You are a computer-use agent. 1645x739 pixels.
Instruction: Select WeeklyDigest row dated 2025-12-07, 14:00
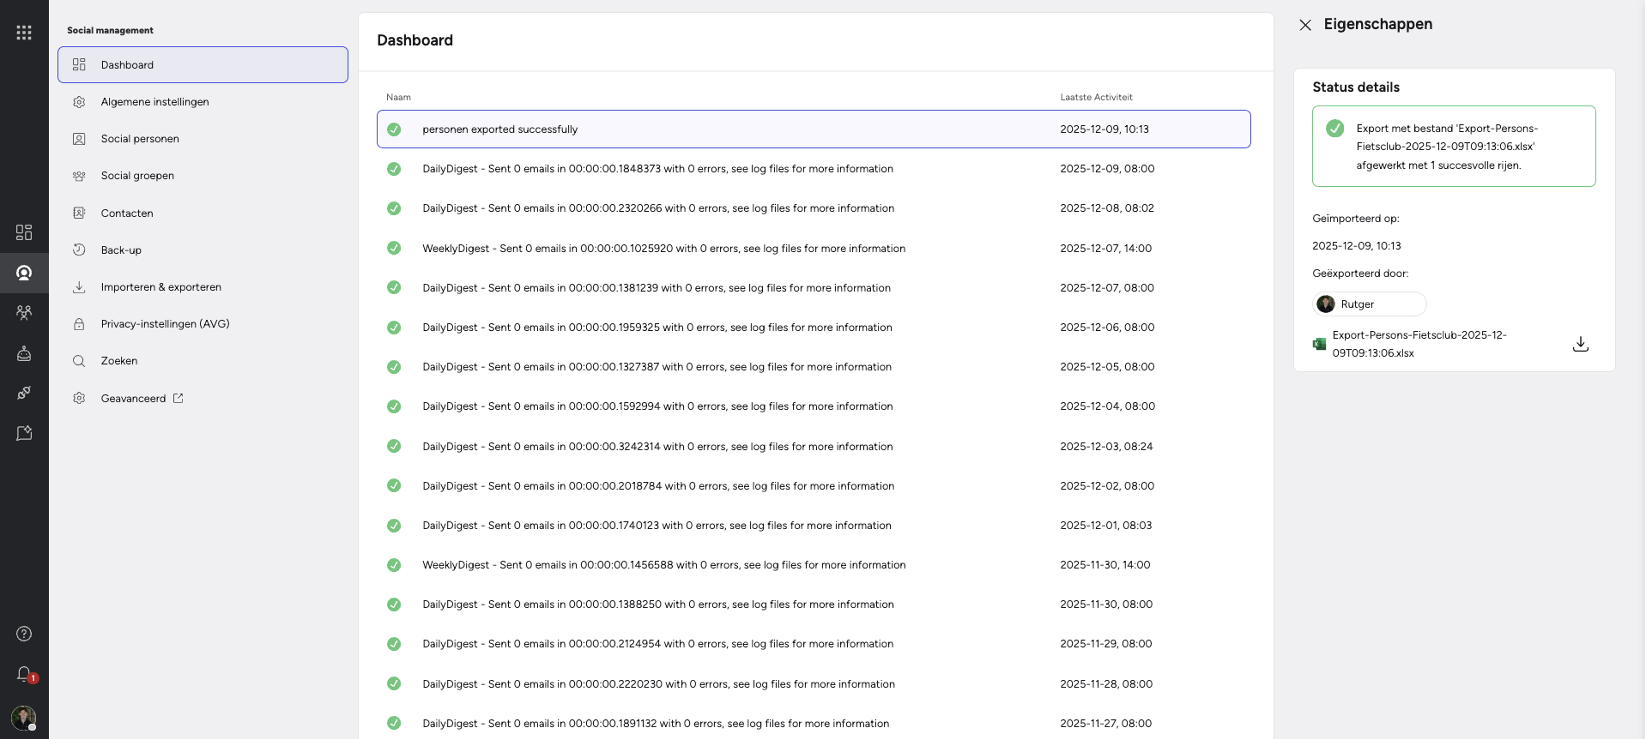pos(814,248)
